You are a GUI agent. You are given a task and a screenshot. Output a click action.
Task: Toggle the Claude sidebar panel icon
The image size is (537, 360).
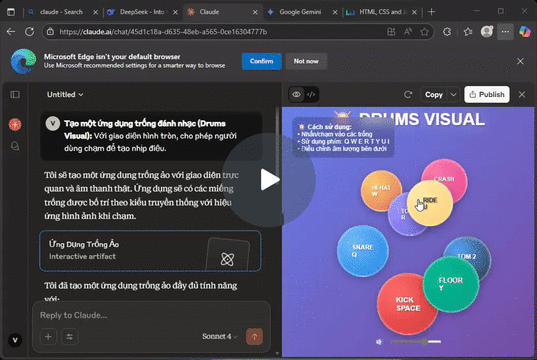(x=15, y=94)
